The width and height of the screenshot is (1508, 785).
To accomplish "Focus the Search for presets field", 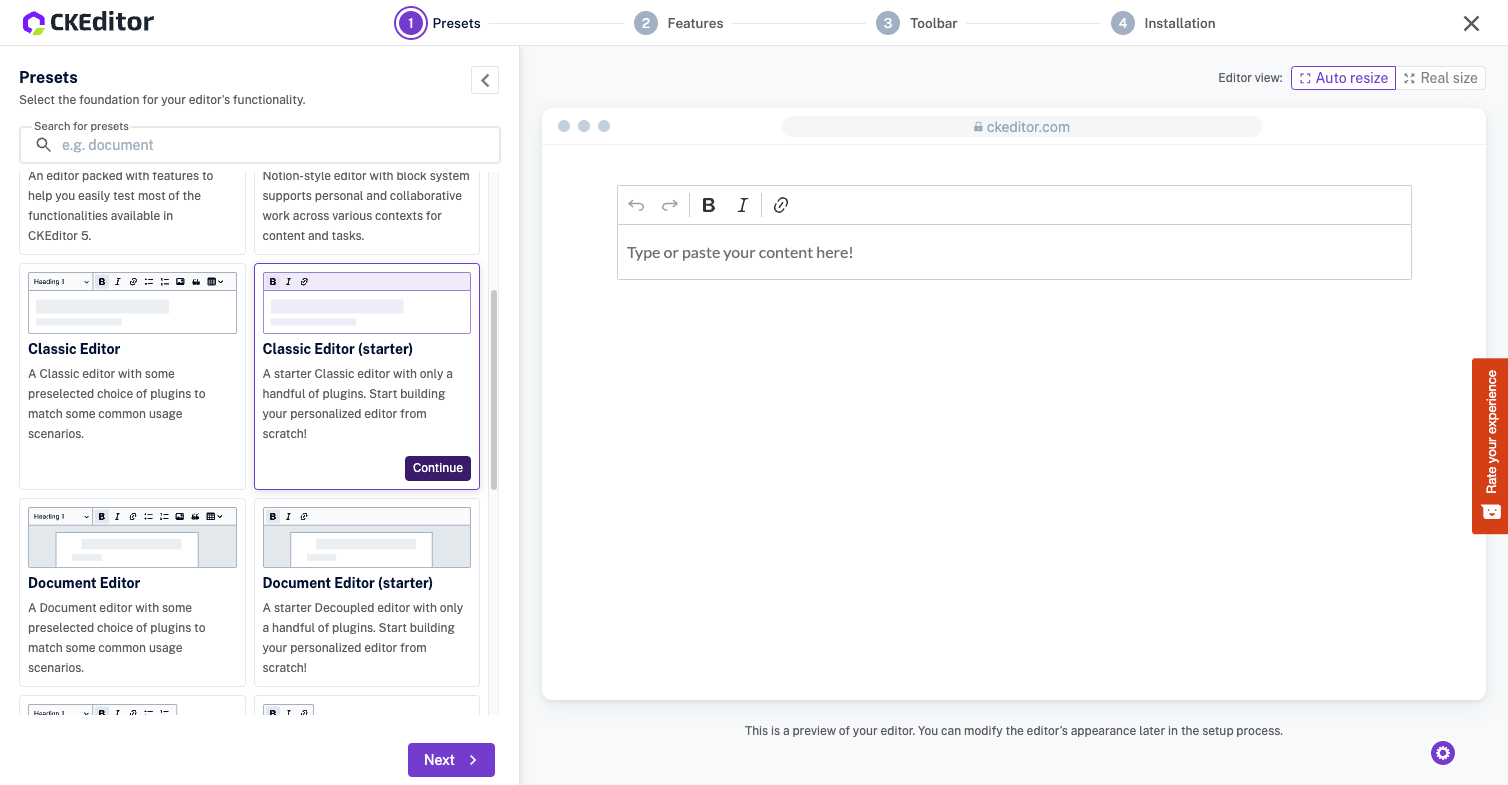I will 270,145.
